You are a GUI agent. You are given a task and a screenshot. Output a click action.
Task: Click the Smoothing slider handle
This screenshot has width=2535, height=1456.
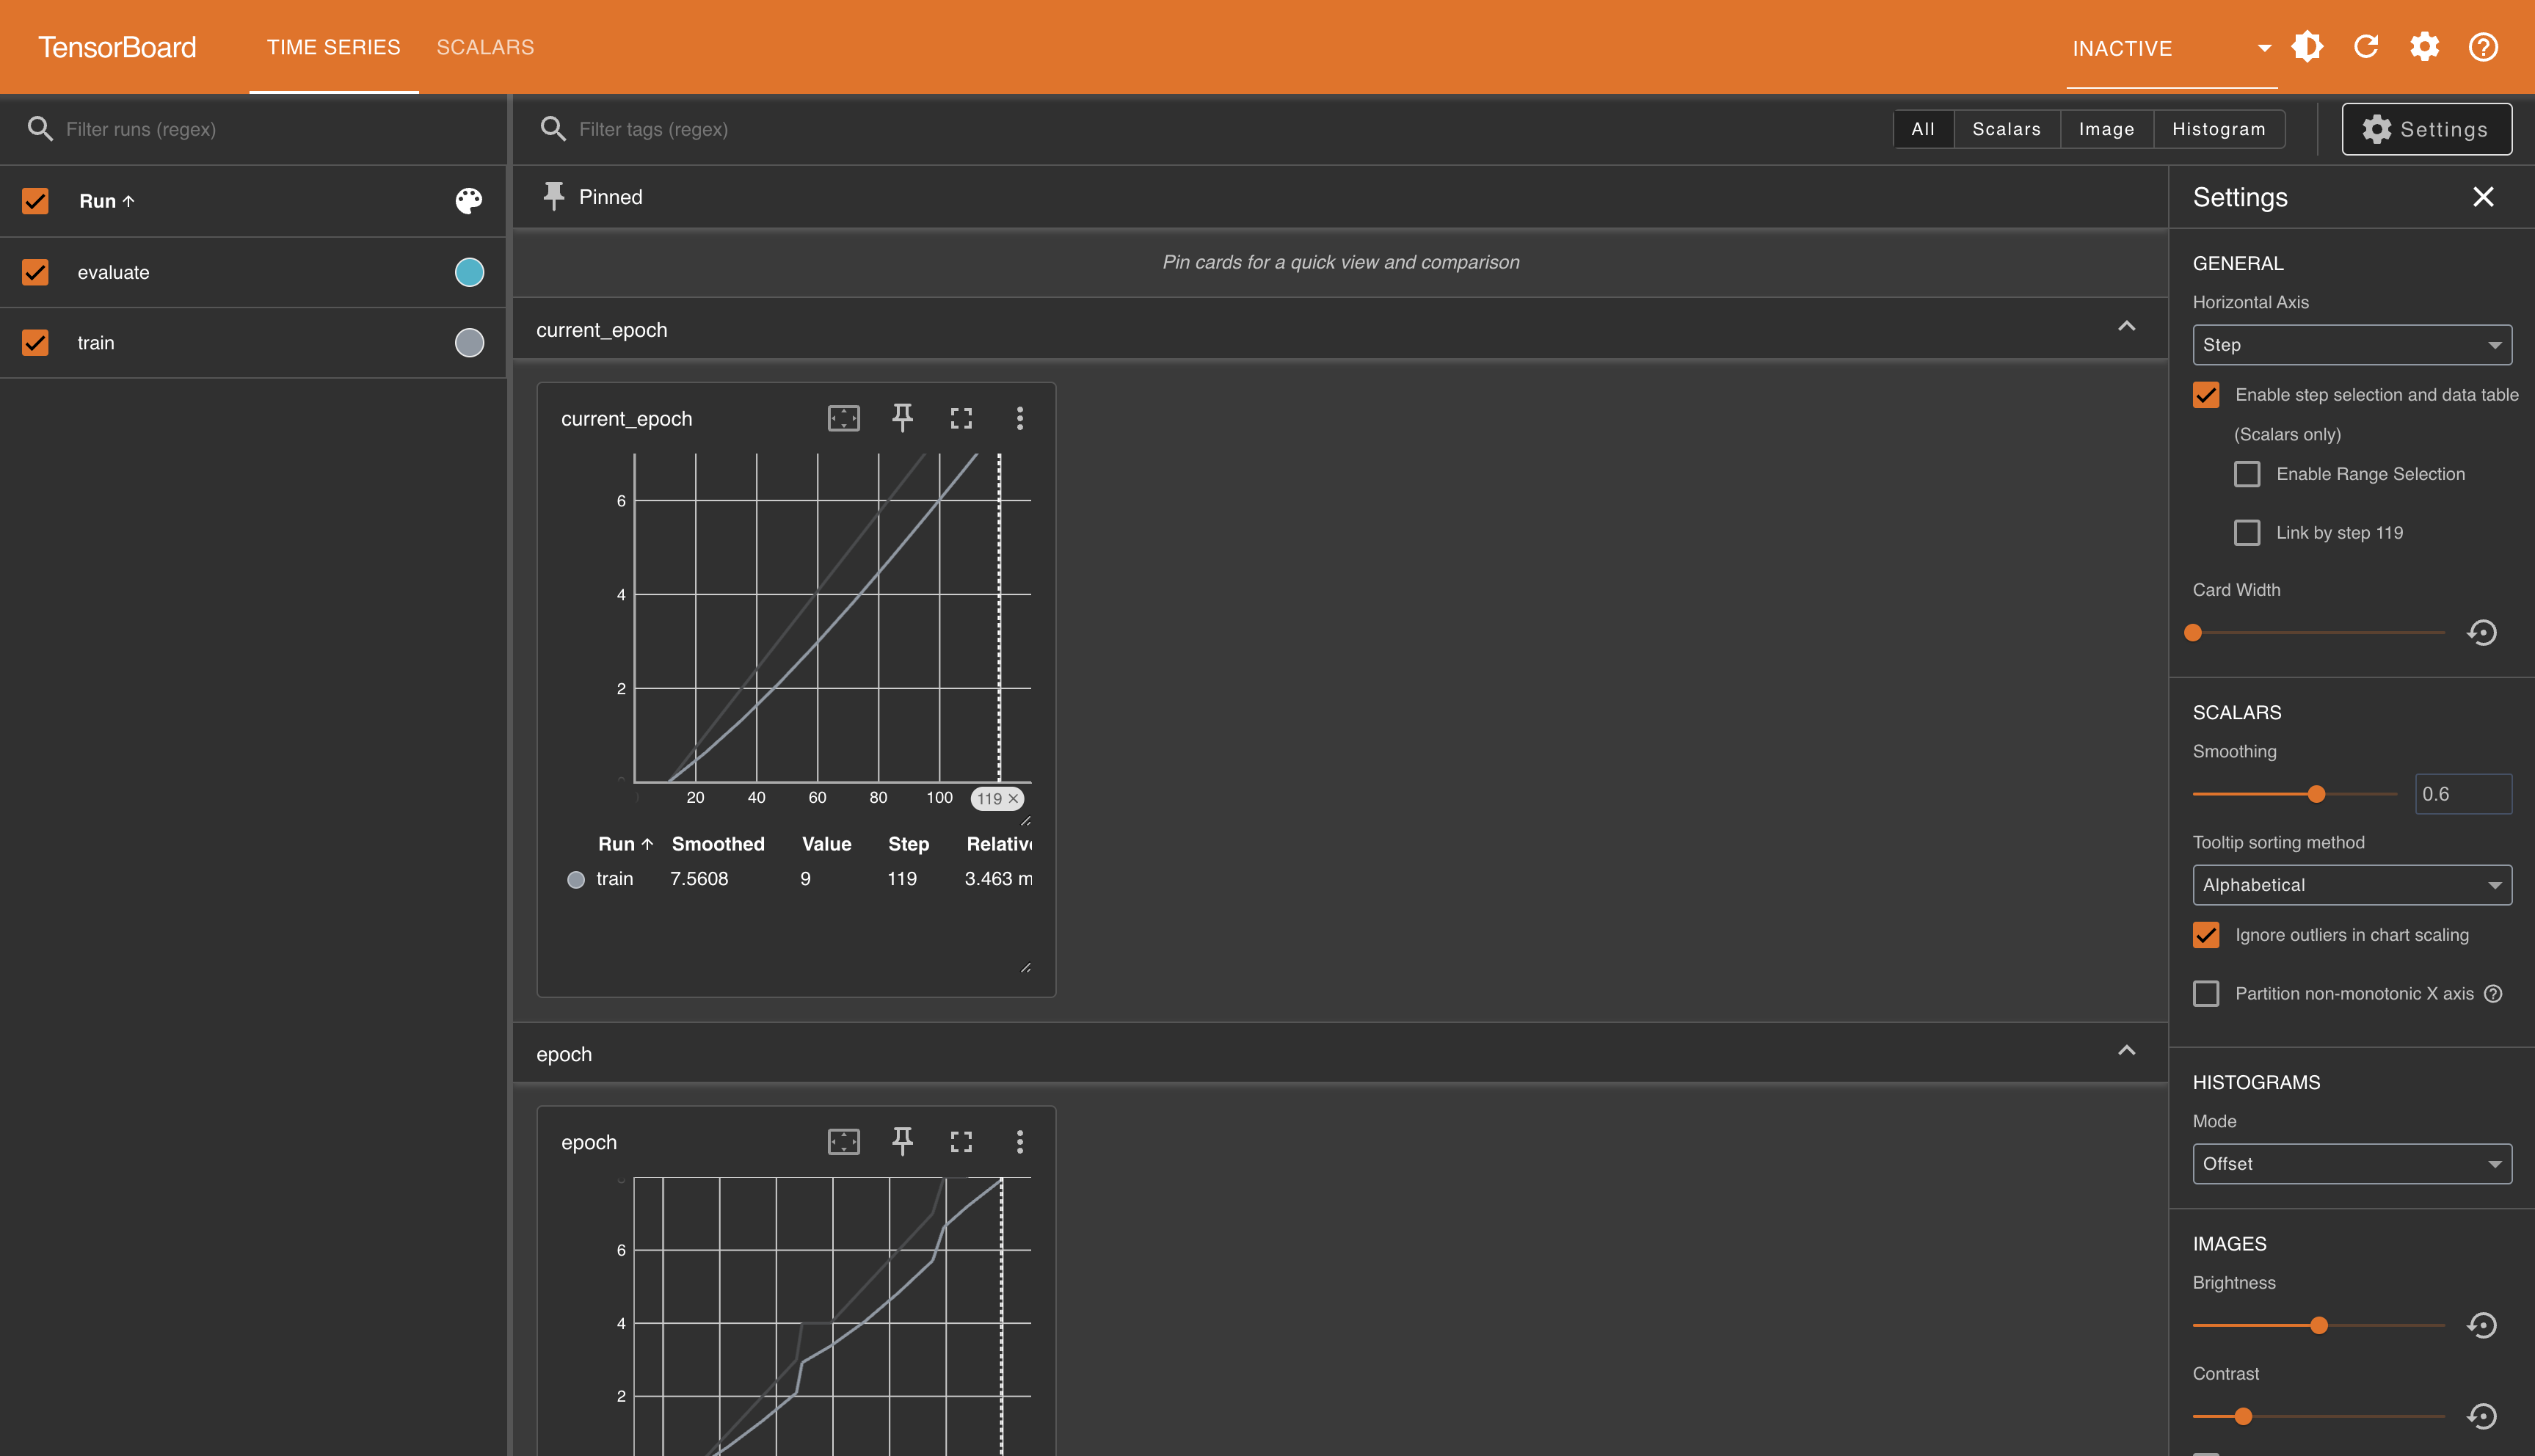tap(2316, 794)
